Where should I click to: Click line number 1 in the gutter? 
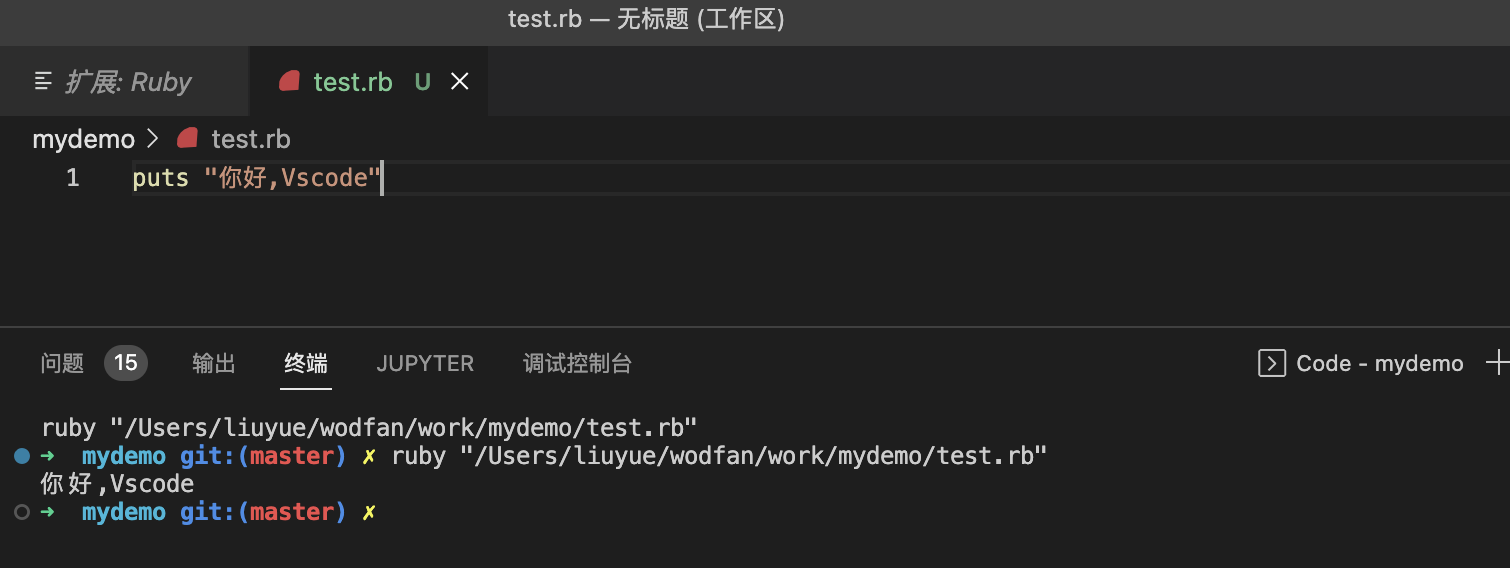pyautogui.click(x=72, y=178)
